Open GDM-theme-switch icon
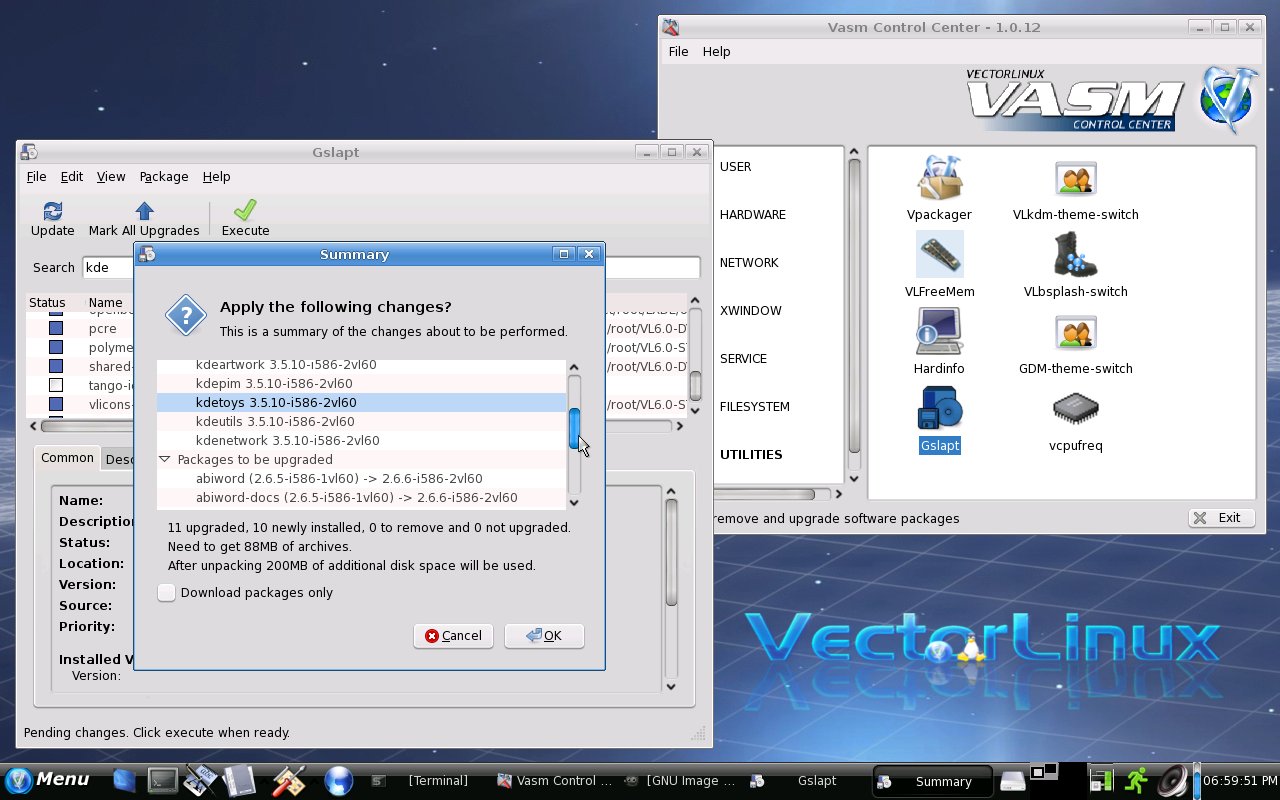Screen dimensions: 1280x800 [x=1075, y=332]
